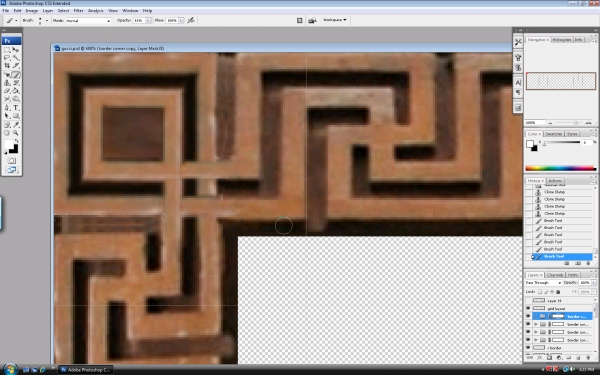
Task: Select the Rectangle shape tool
Action: (x=16, y=116)
